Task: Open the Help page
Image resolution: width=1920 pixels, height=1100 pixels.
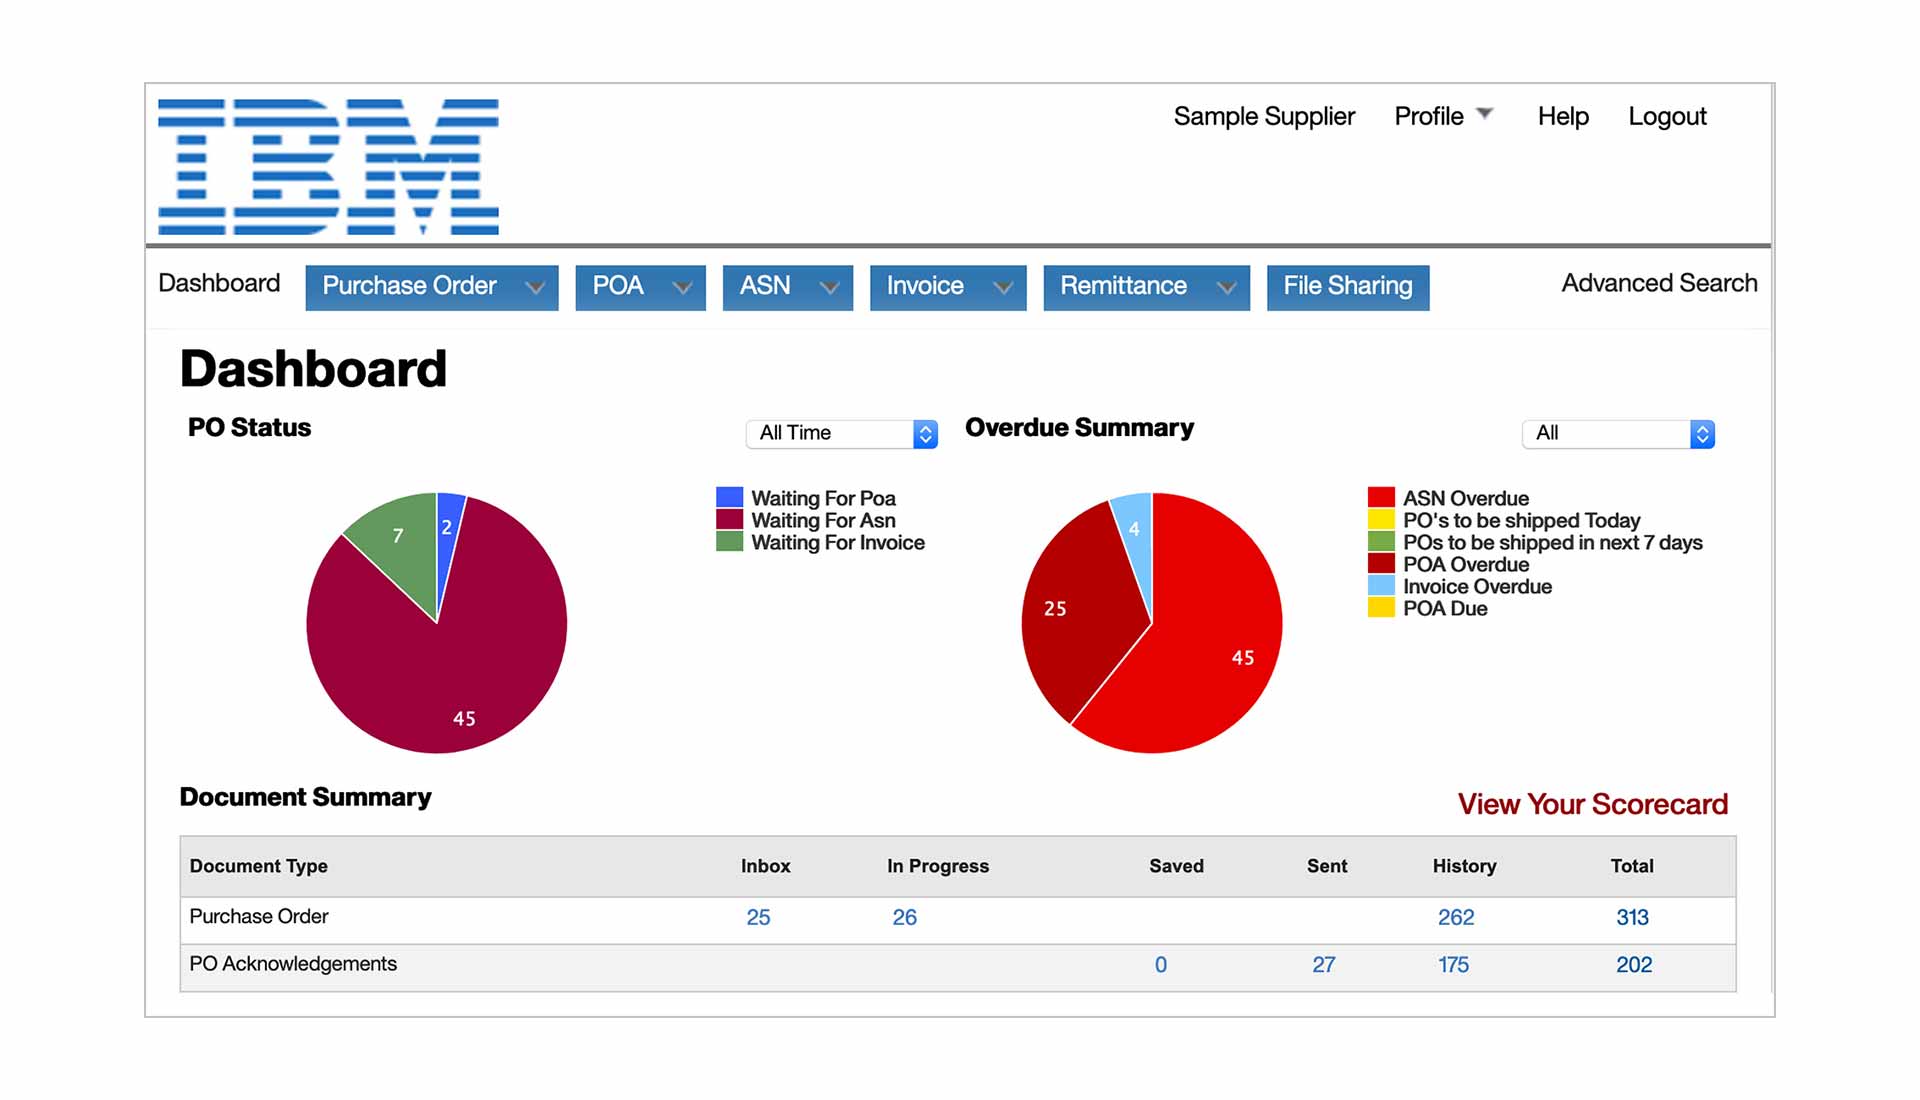Action: coord(1562,116)
